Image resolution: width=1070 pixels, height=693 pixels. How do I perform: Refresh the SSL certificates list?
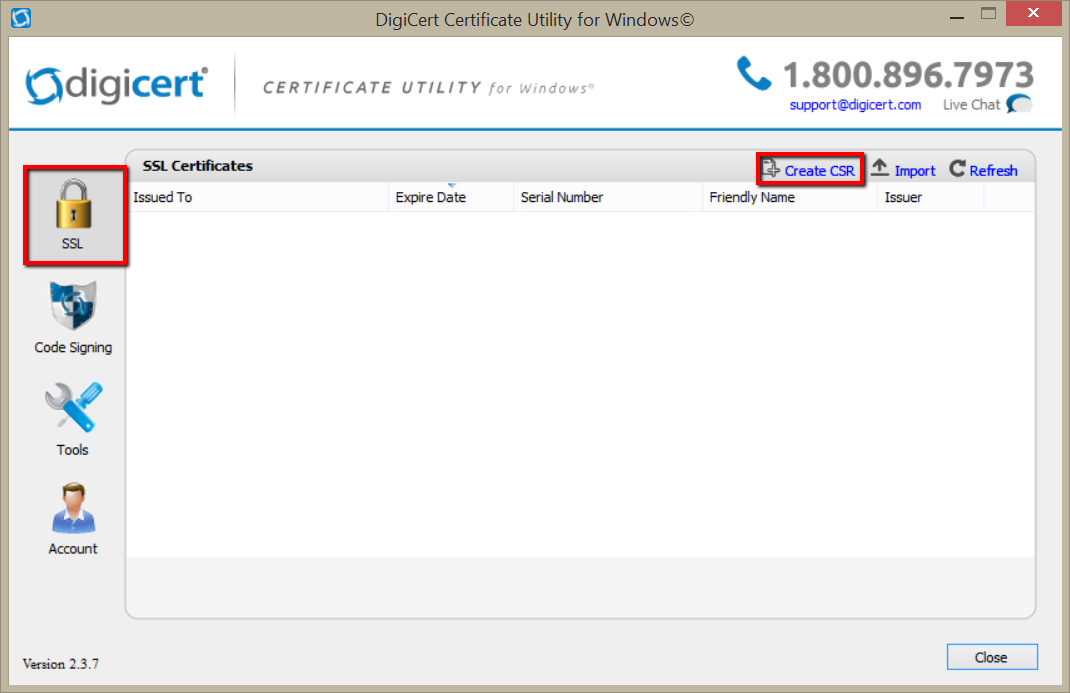983,170
